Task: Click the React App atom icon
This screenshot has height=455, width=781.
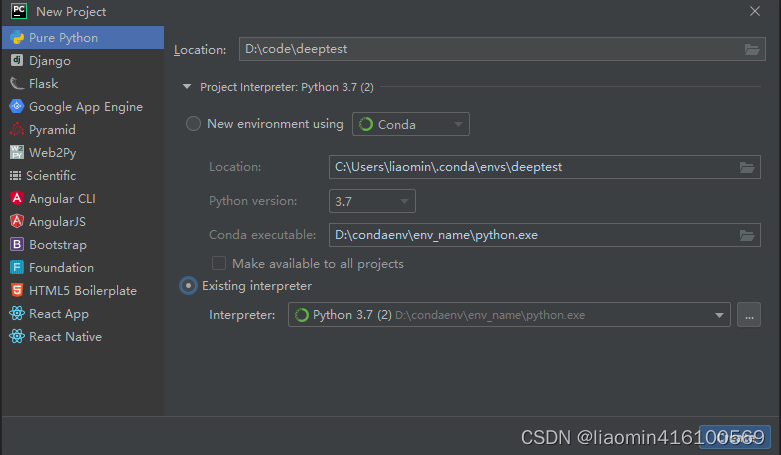Action: click(17, 313)
